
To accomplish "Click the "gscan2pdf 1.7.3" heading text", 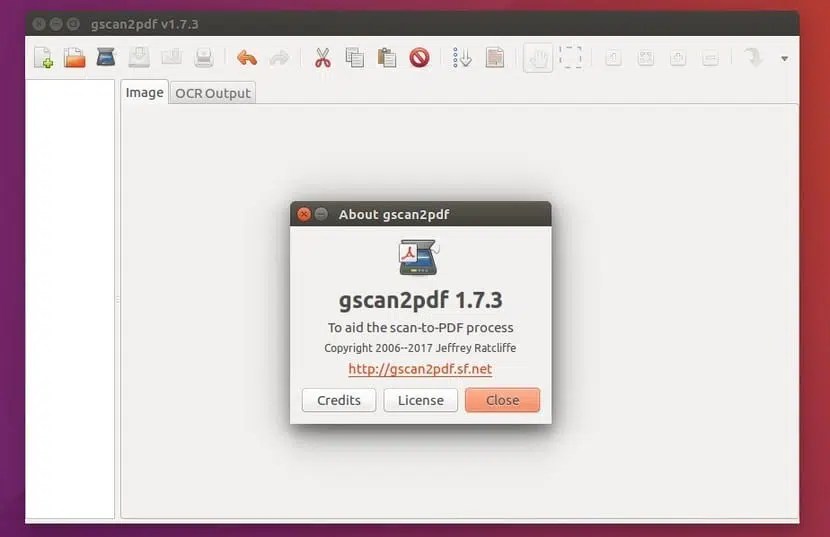I will (x=421, y=300).
